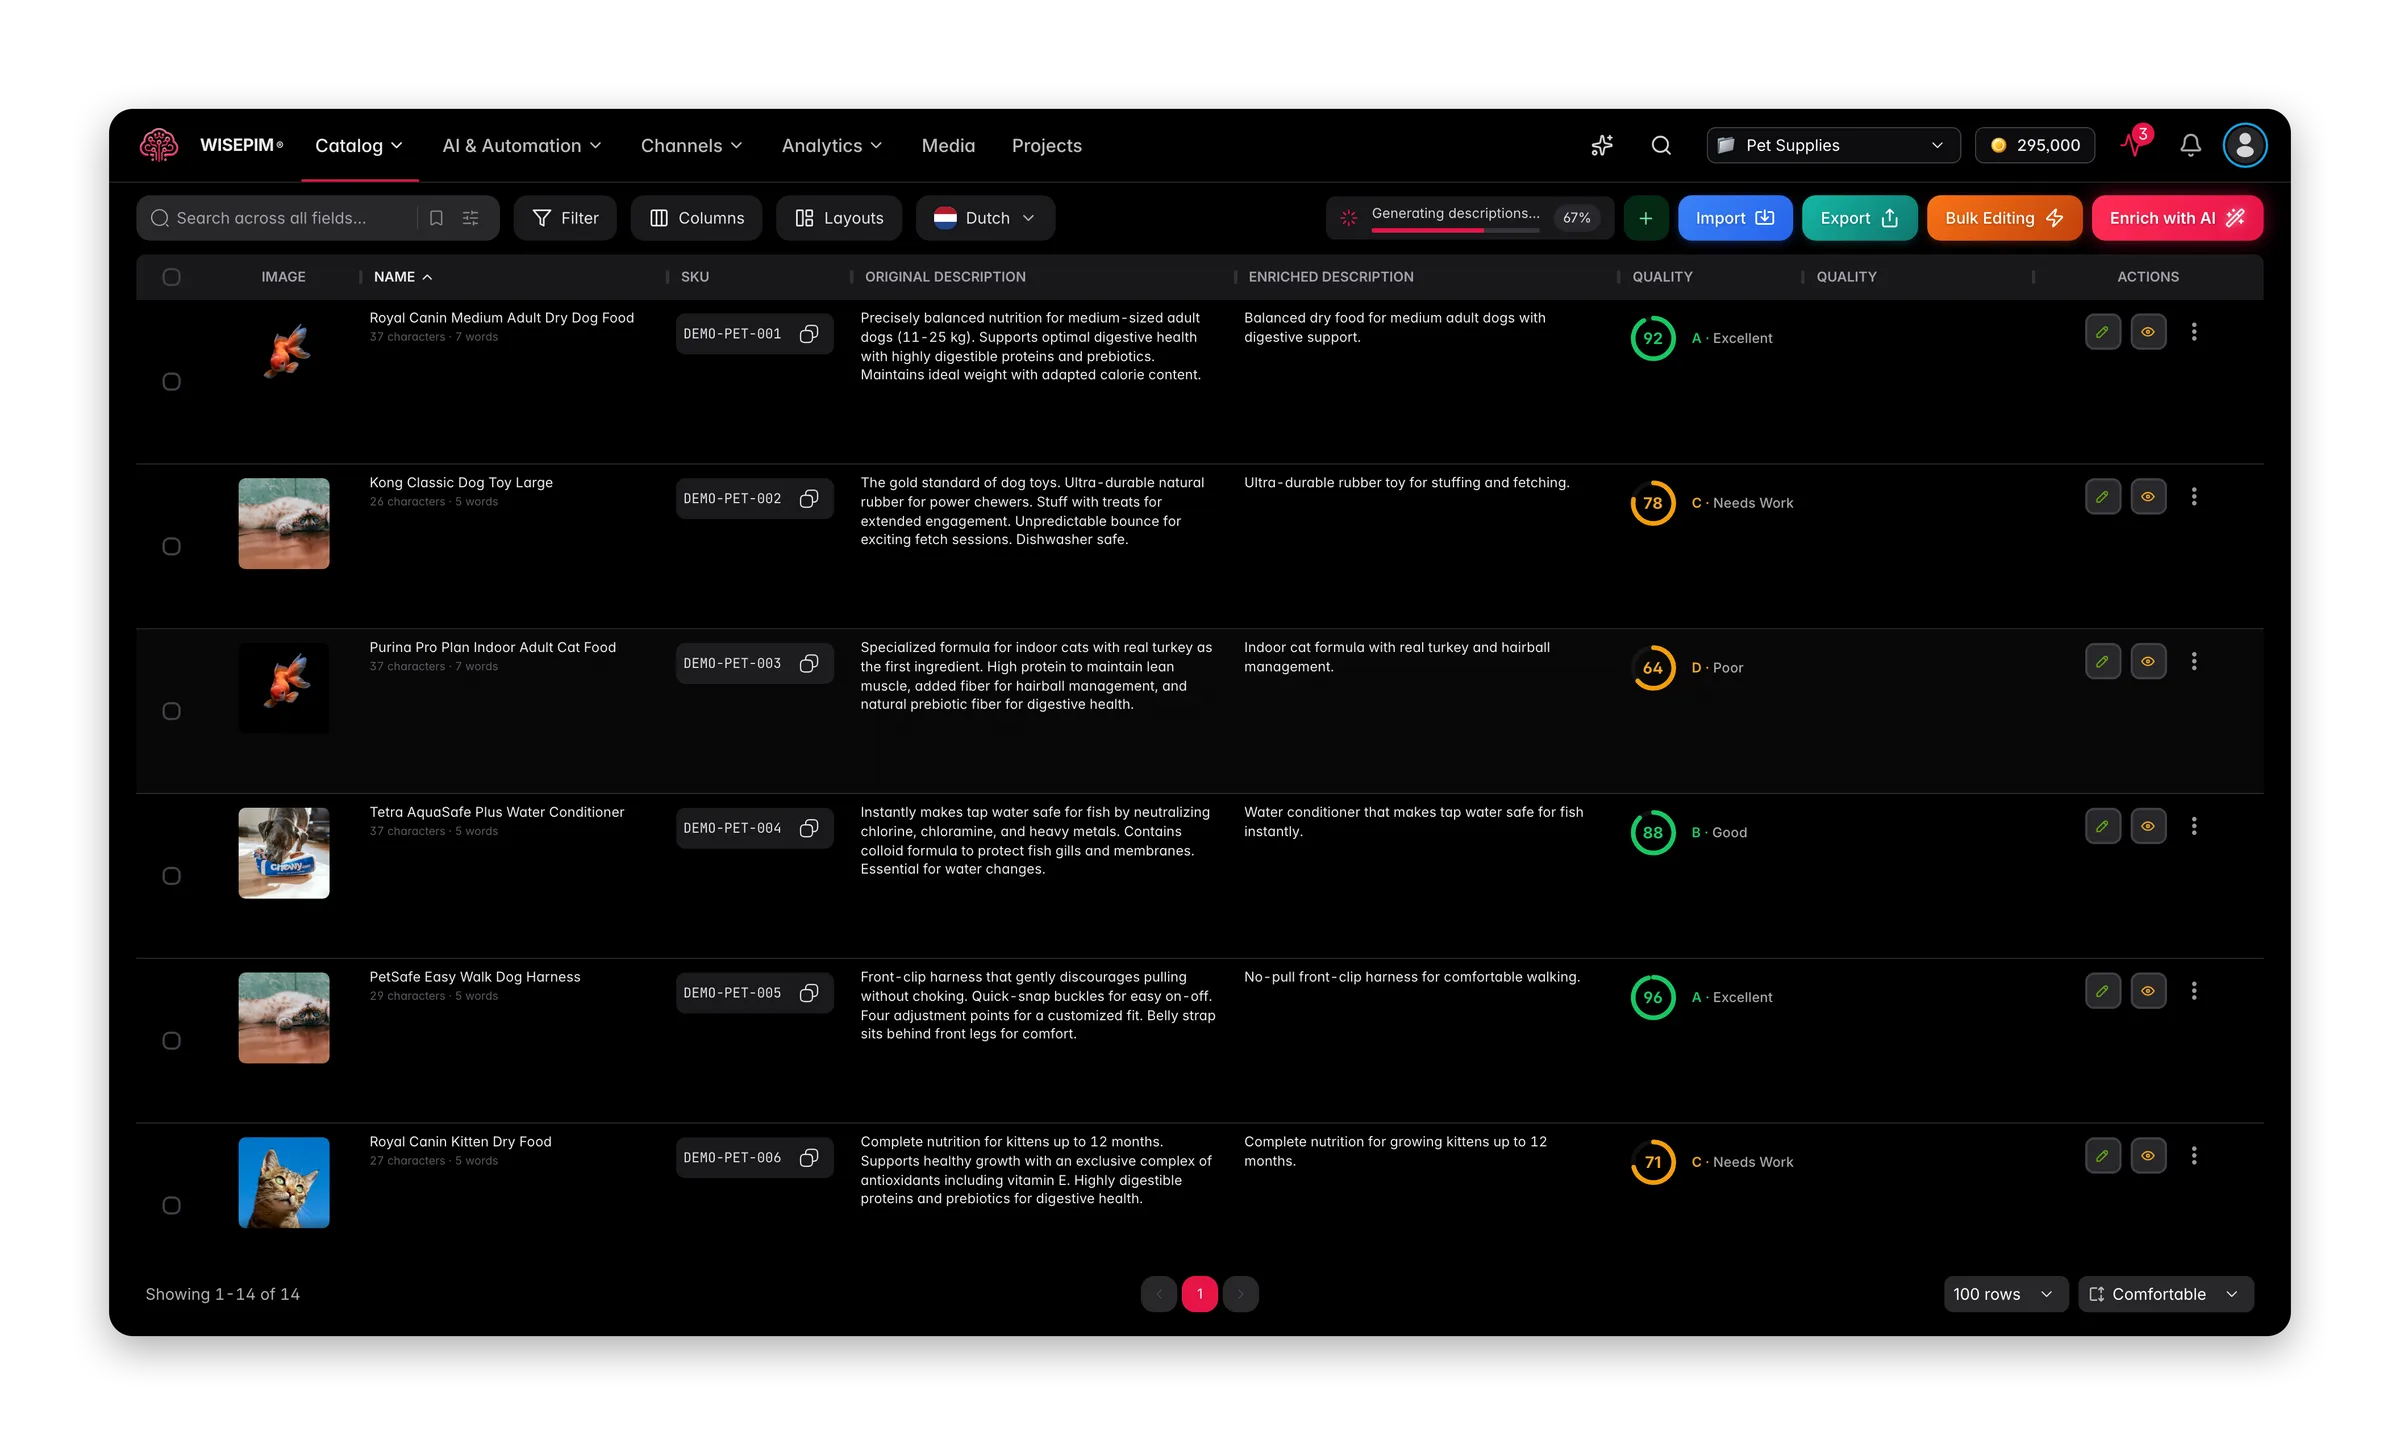The image size is (2400, 1445).
Task: Open the AI sparkle assistant icon
Action: point(1602,145)
